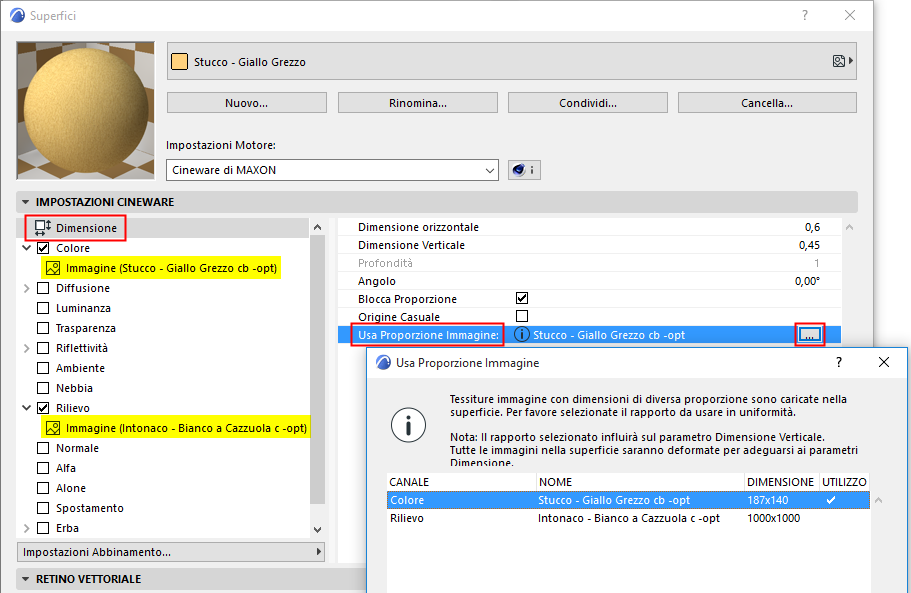This screenshot has width=911, height=593.
Task: Open the surface picker icon beside the name
Action: click(842, 61)
